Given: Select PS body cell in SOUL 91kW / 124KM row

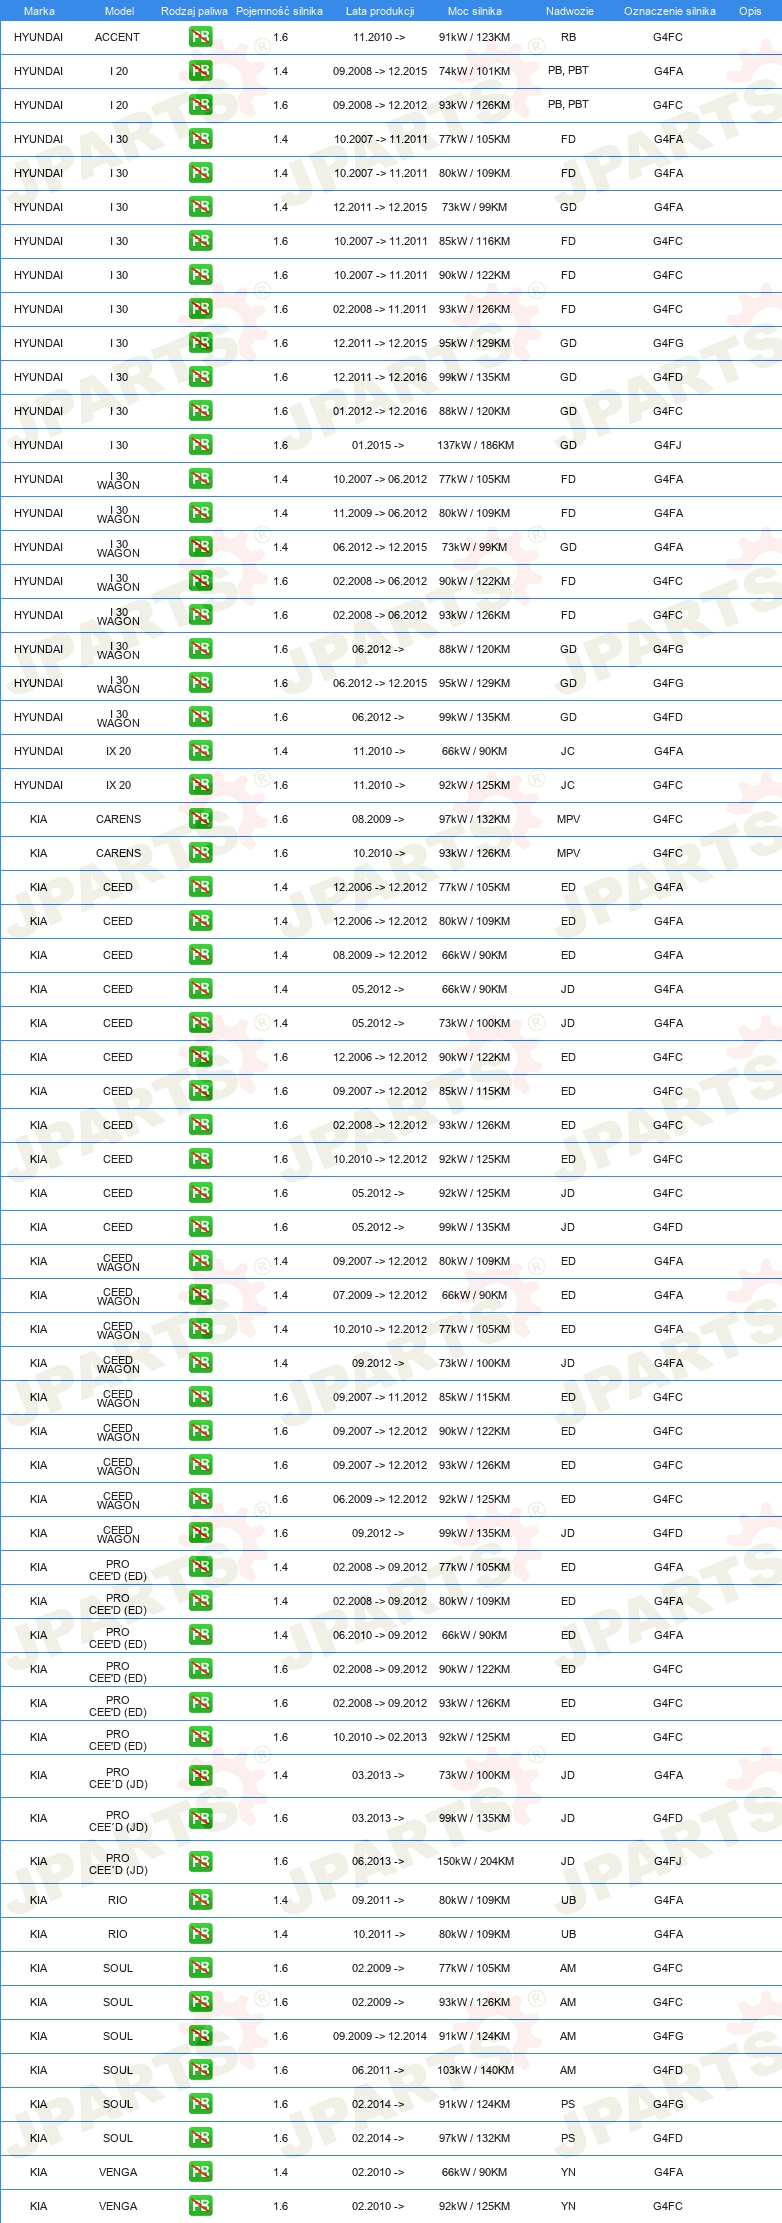Looking at the screenshot, I should (x=568, y=2104).
